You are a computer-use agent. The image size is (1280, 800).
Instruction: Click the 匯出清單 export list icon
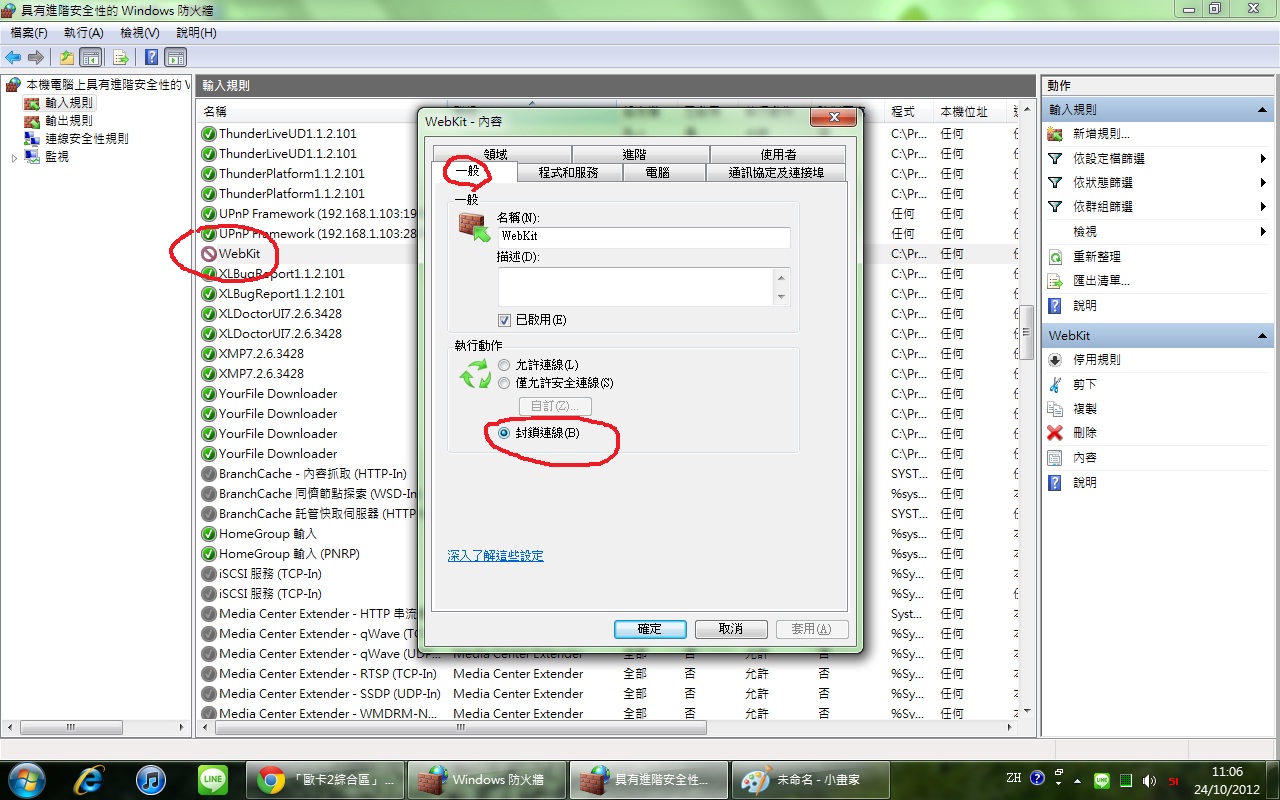[x=1054, y=281]
